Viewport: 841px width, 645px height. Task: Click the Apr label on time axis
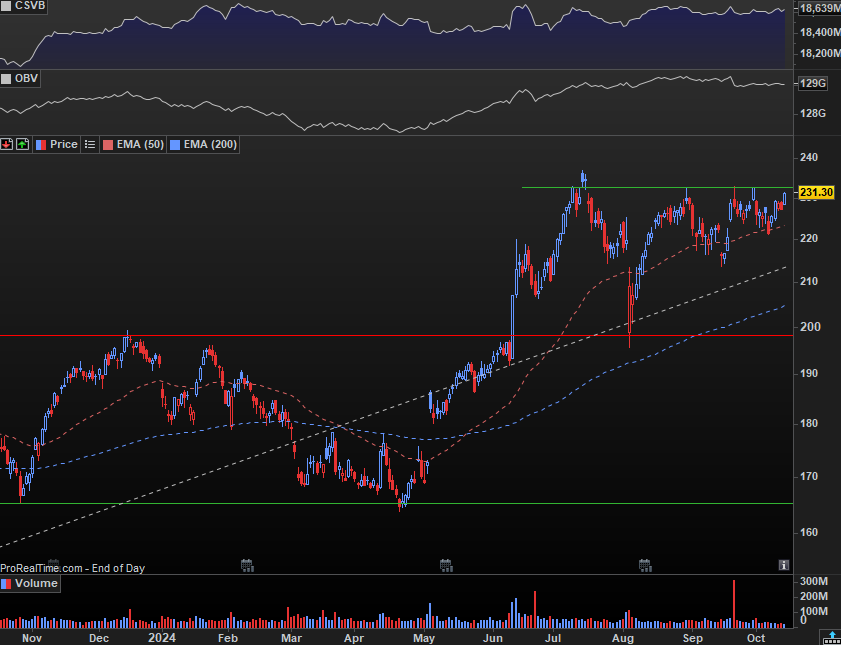pos(353,638)
